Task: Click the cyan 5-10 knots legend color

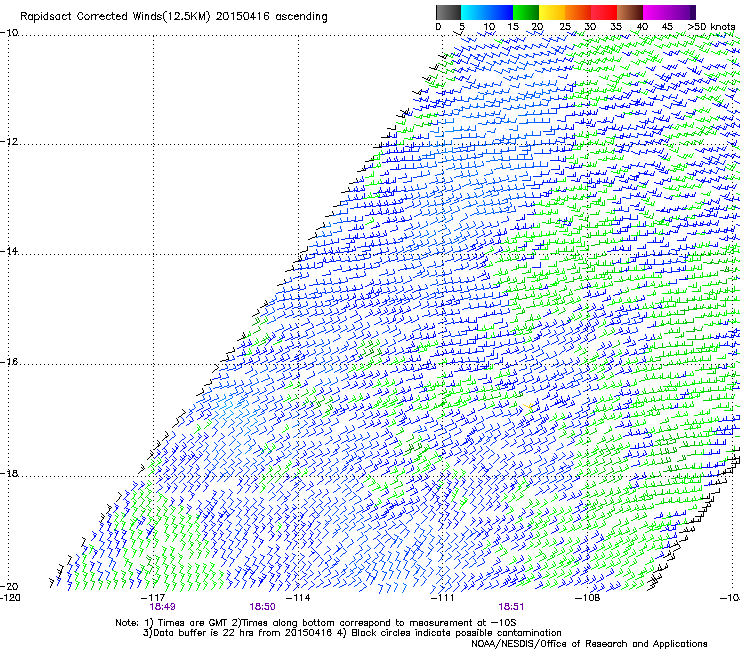Action: point(474,12)
